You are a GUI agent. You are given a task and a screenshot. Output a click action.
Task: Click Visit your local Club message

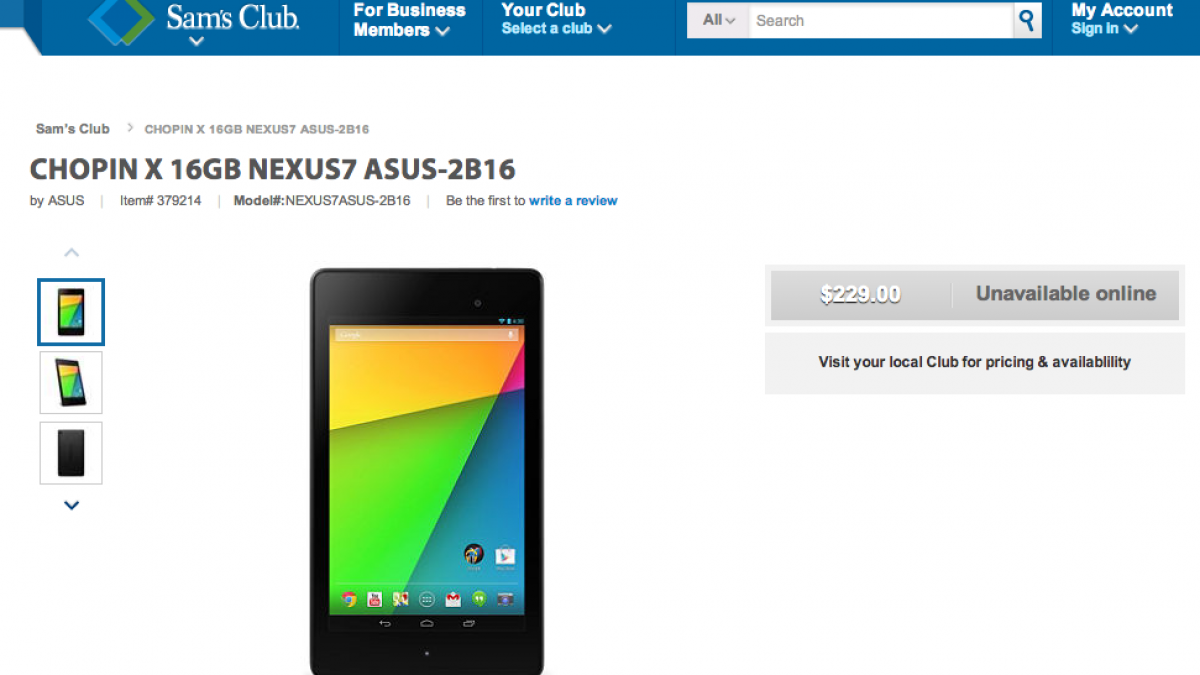pos(975,362)
